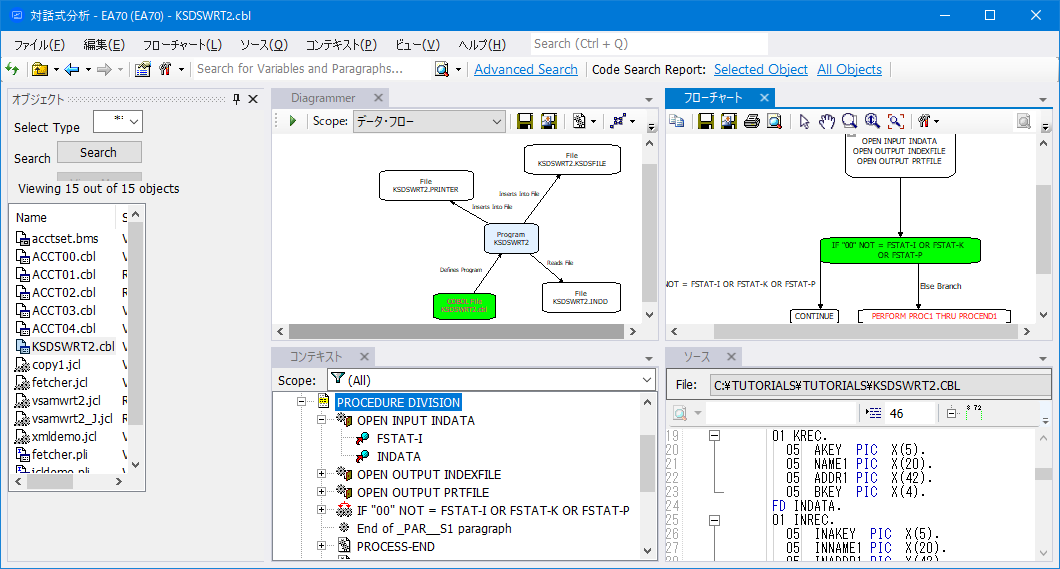Switch to the Diagrammer tab

point(322,98)
